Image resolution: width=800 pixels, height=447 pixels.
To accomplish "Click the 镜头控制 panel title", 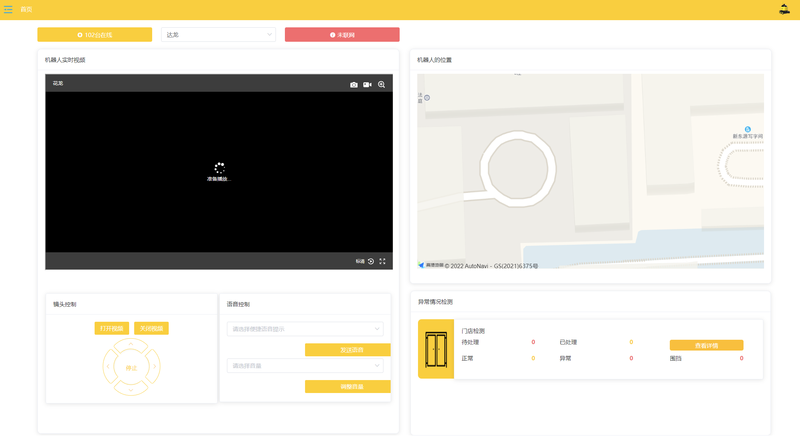I will pyautogui.click(x=65, y=304).
